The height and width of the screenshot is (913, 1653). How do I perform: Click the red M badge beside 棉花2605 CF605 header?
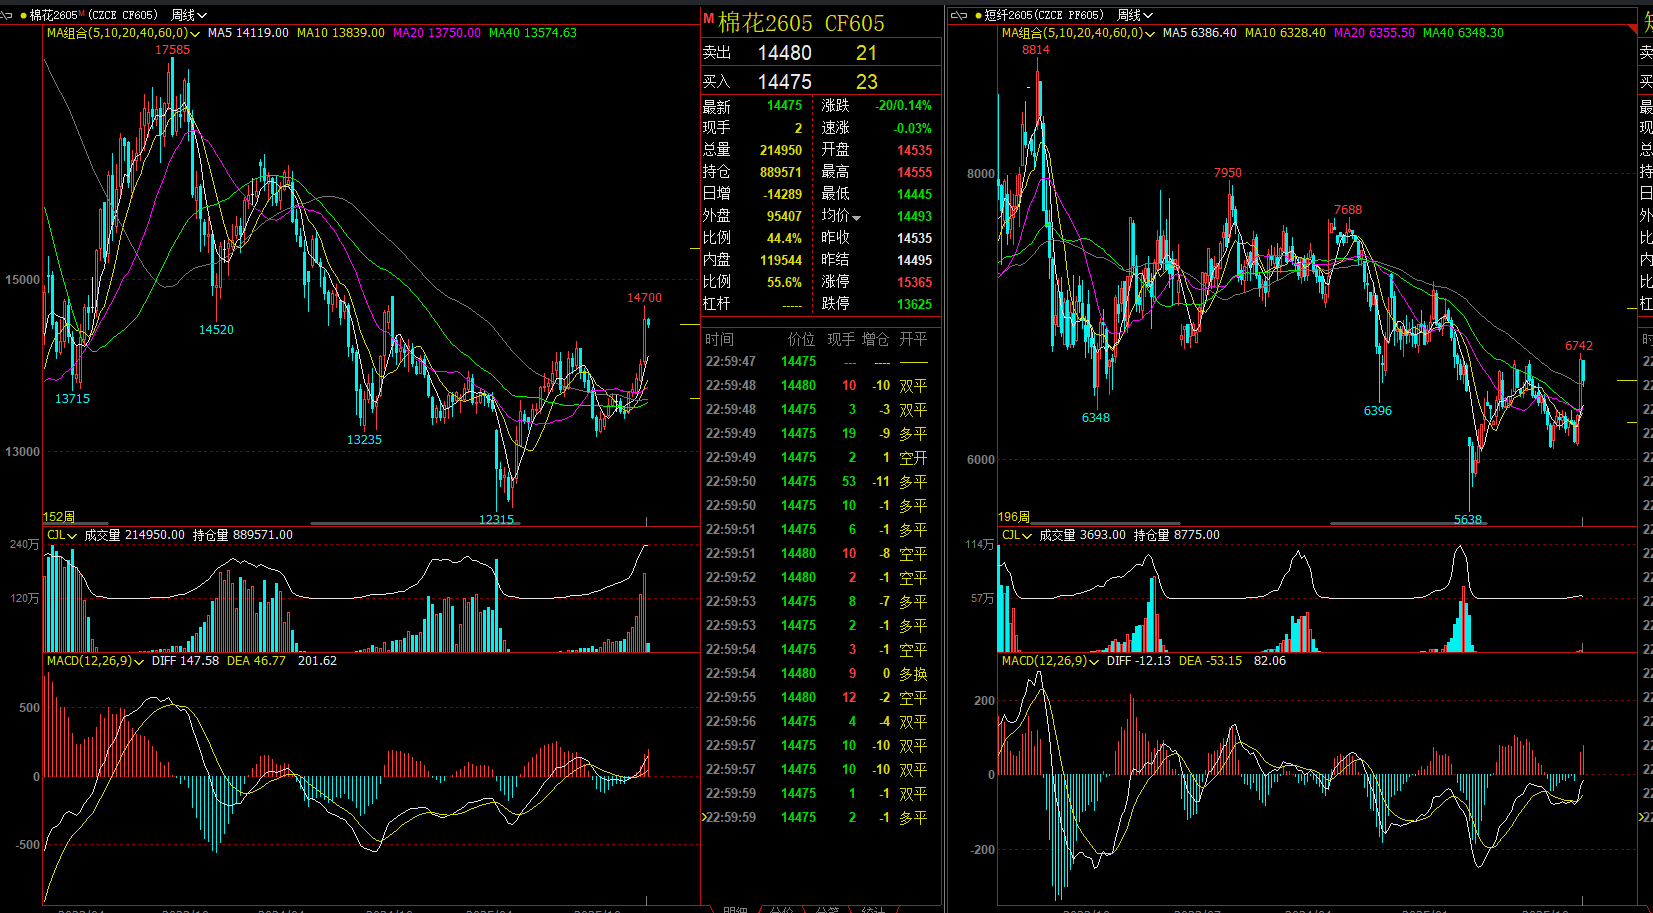click(708, 19)
